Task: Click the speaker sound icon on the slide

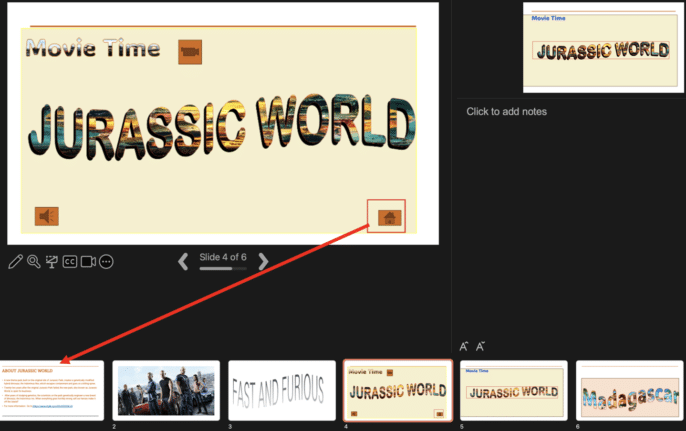Action: pos(46,215)
